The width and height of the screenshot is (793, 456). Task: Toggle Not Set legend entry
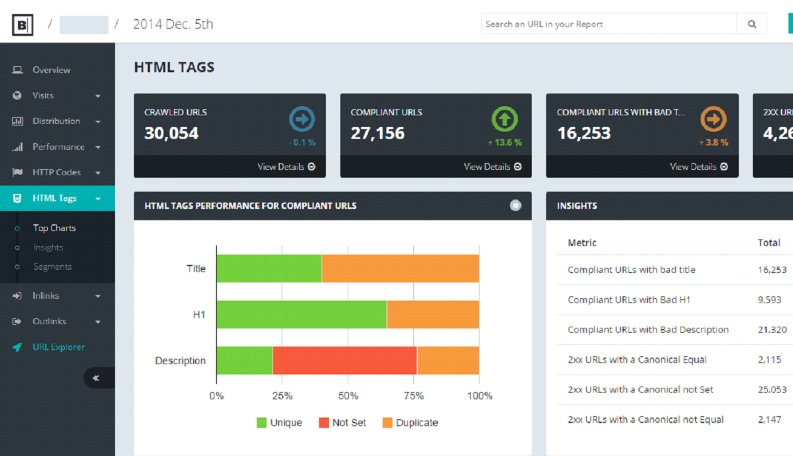(342, 423)
